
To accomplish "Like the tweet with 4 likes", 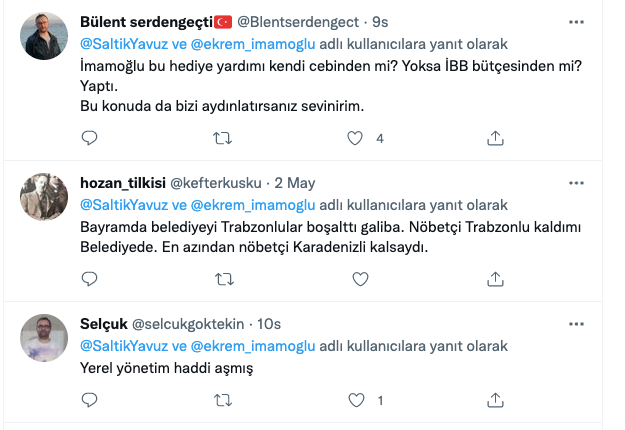I will (x=355, y=138).
